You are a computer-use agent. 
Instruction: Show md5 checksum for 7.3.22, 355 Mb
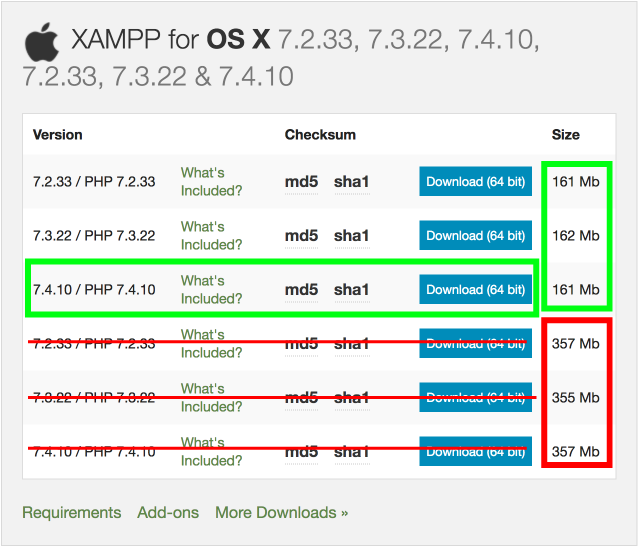click(301, 398)
